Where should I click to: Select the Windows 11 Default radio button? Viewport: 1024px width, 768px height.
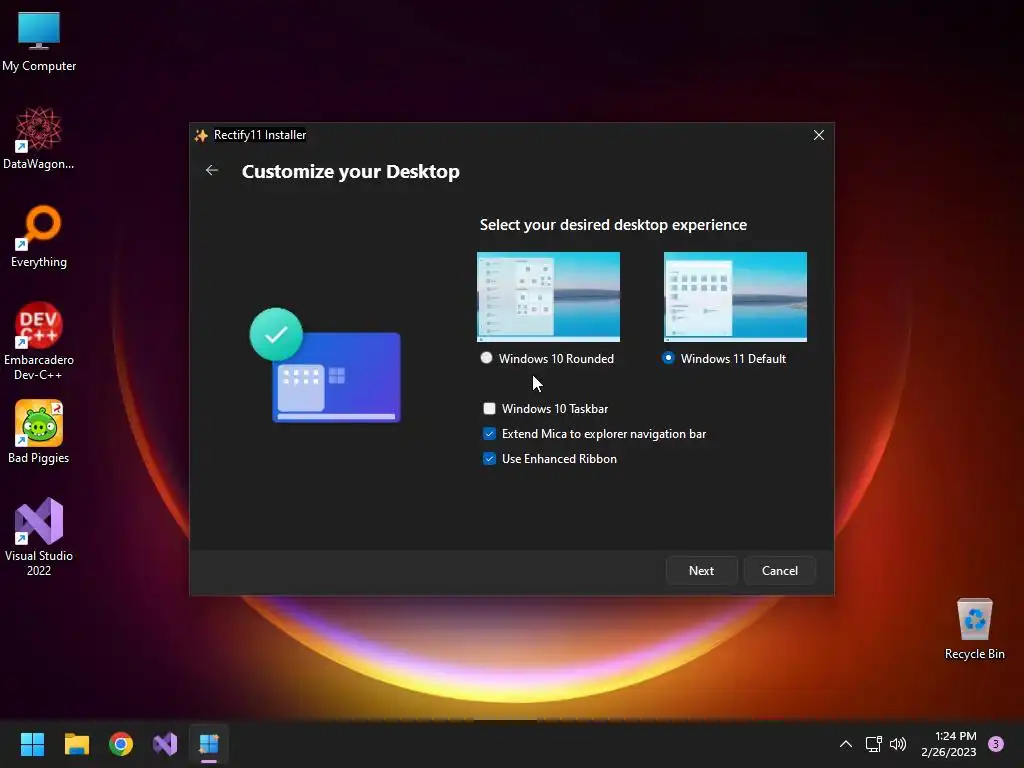coord(668,358)
